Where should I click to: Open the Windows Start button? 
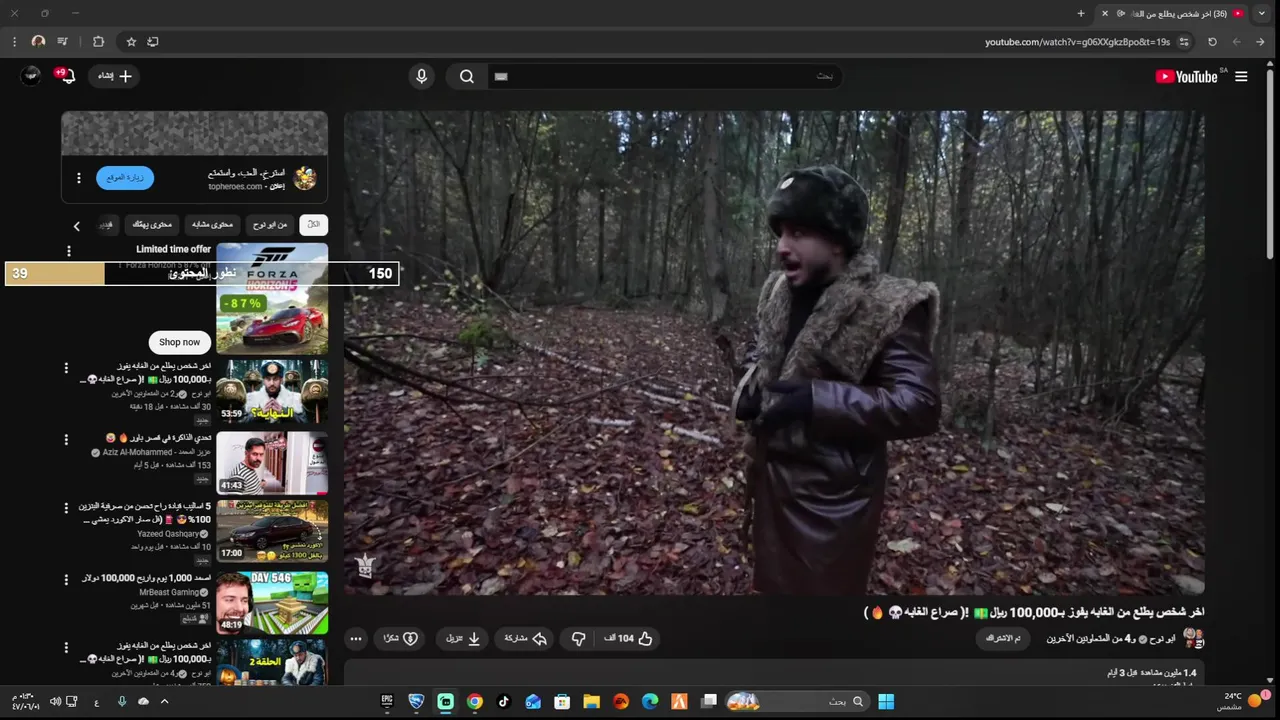[x=886, y=702]
